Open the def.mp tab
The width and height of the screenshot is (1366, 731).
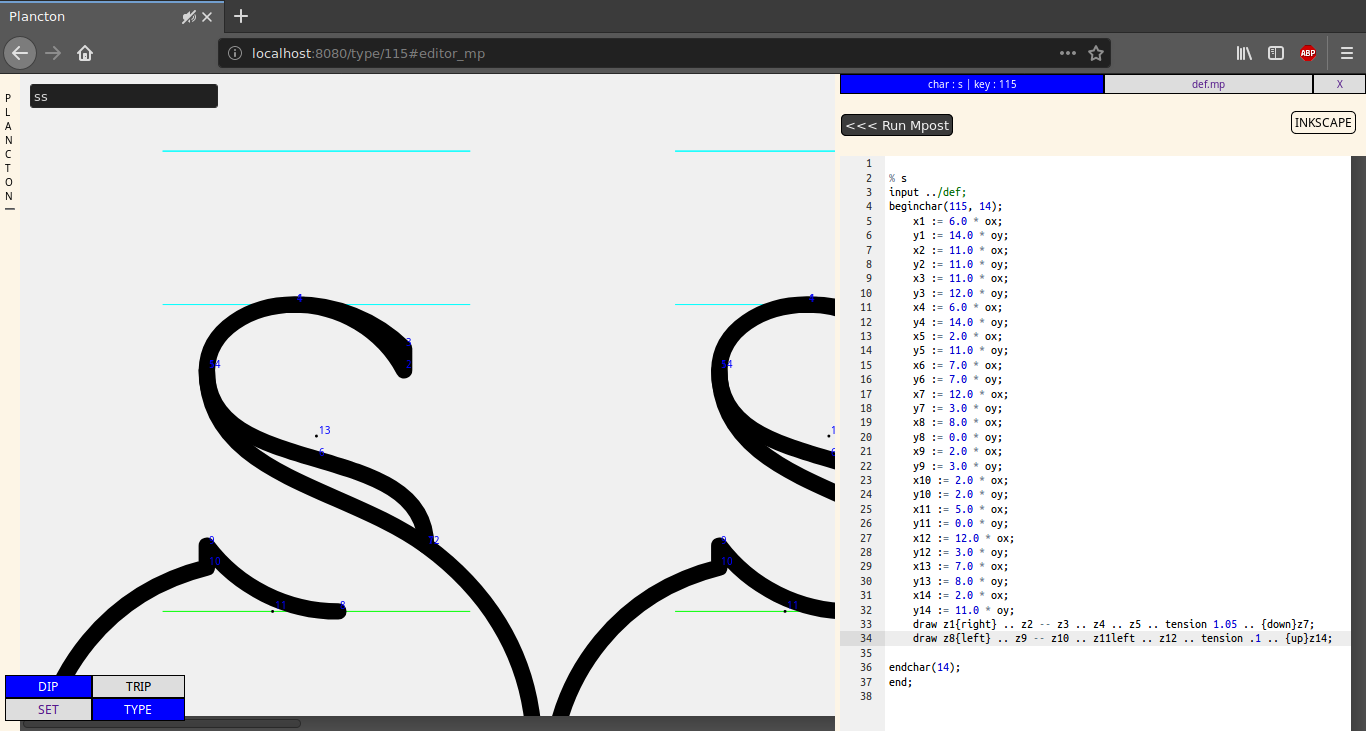tap(1208, 84)
